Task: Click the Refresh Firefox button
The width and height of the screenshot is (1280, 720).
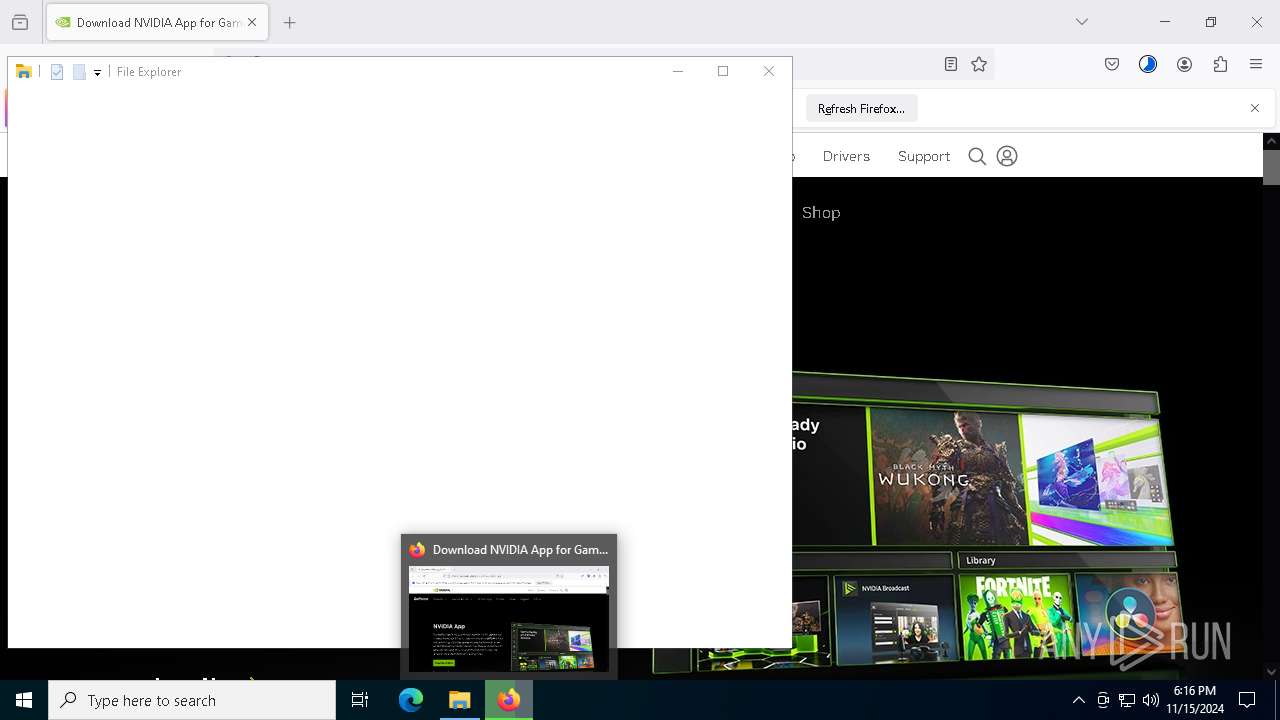Action: [862, 108]
